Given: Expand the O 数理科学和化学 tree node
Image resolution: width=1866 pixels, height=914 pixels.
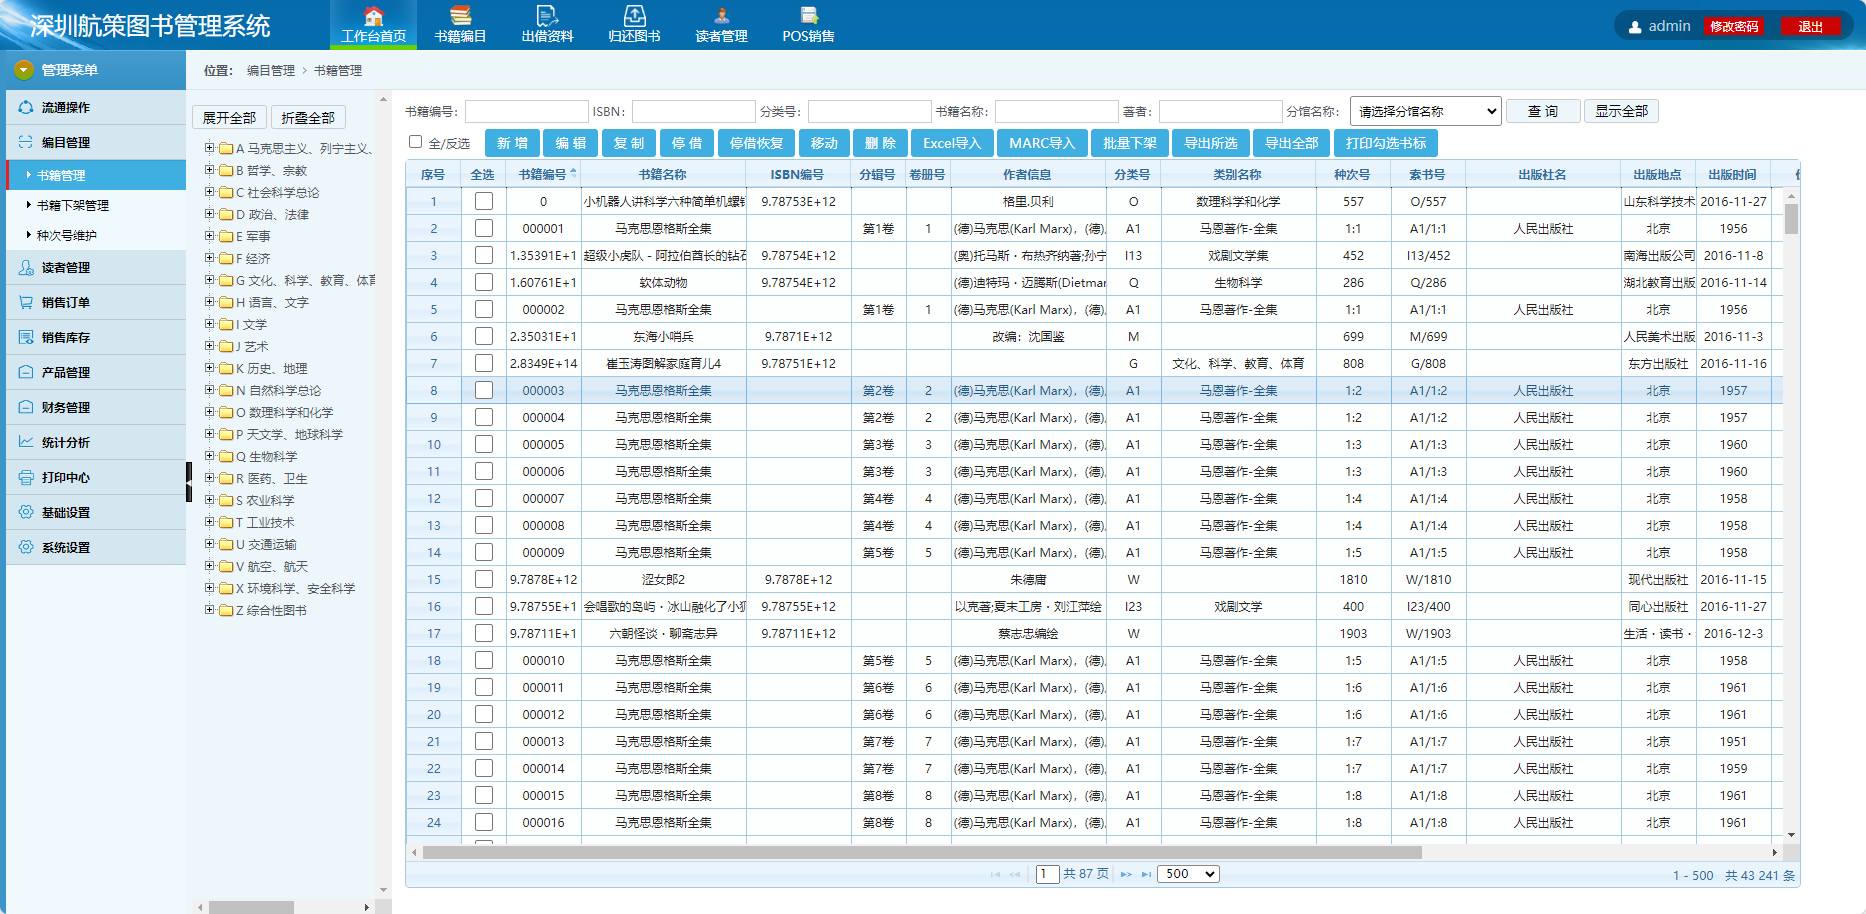Looking at the screenshot, I should (210, 412).
